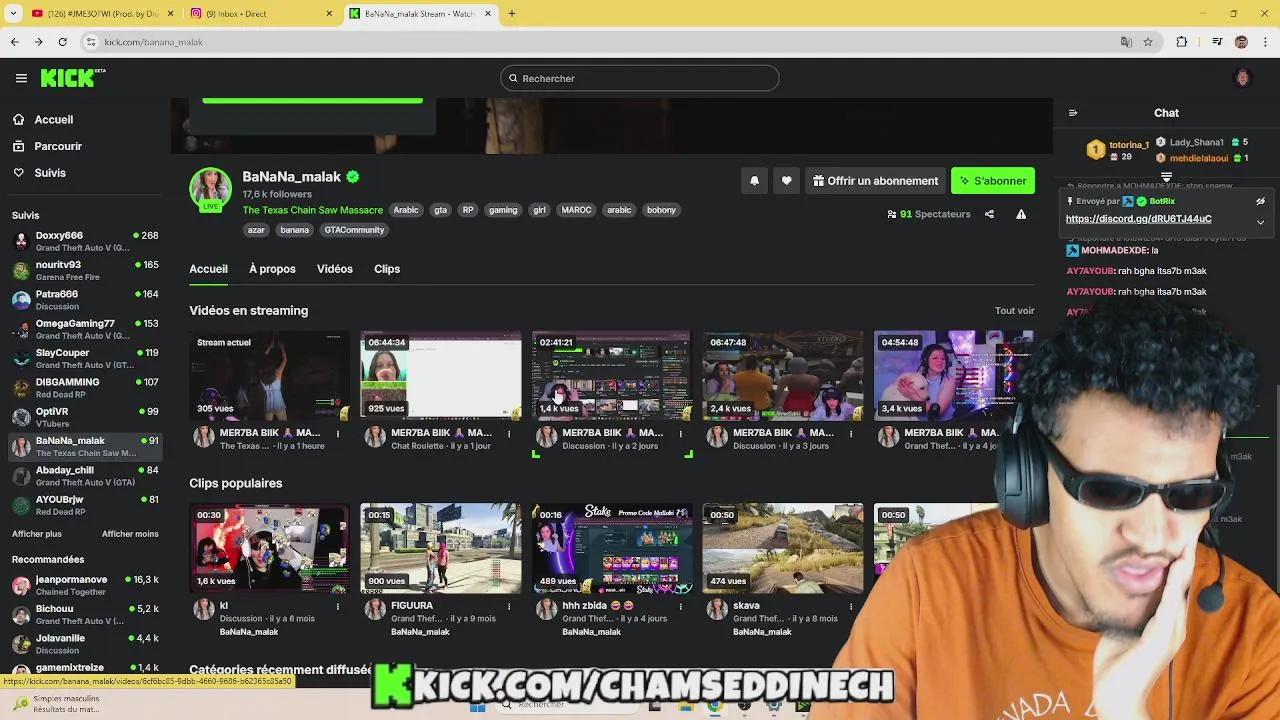Click Afficher plus in followed list

coord(37,534)
